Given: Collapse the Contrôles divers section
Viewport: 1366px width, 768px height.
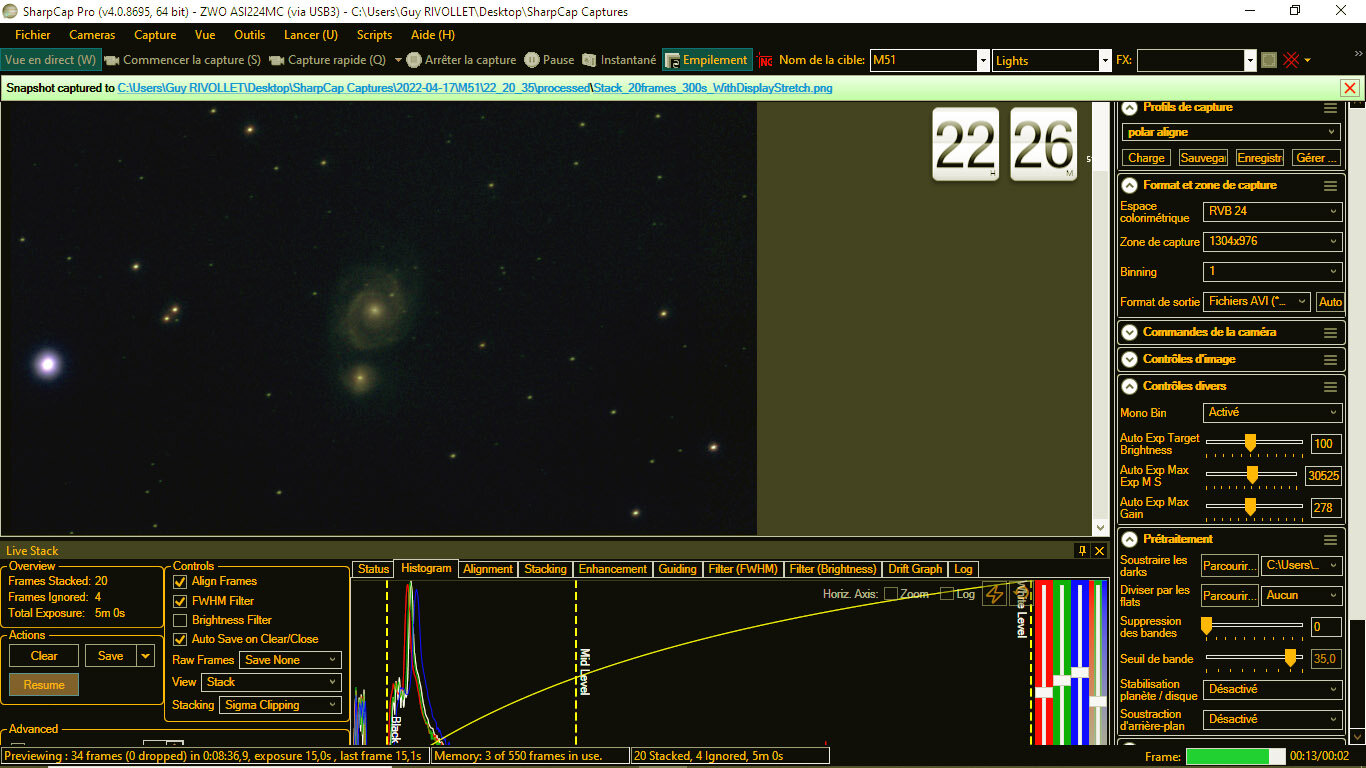Looking at the screenshot, I should click(1130, 386).
